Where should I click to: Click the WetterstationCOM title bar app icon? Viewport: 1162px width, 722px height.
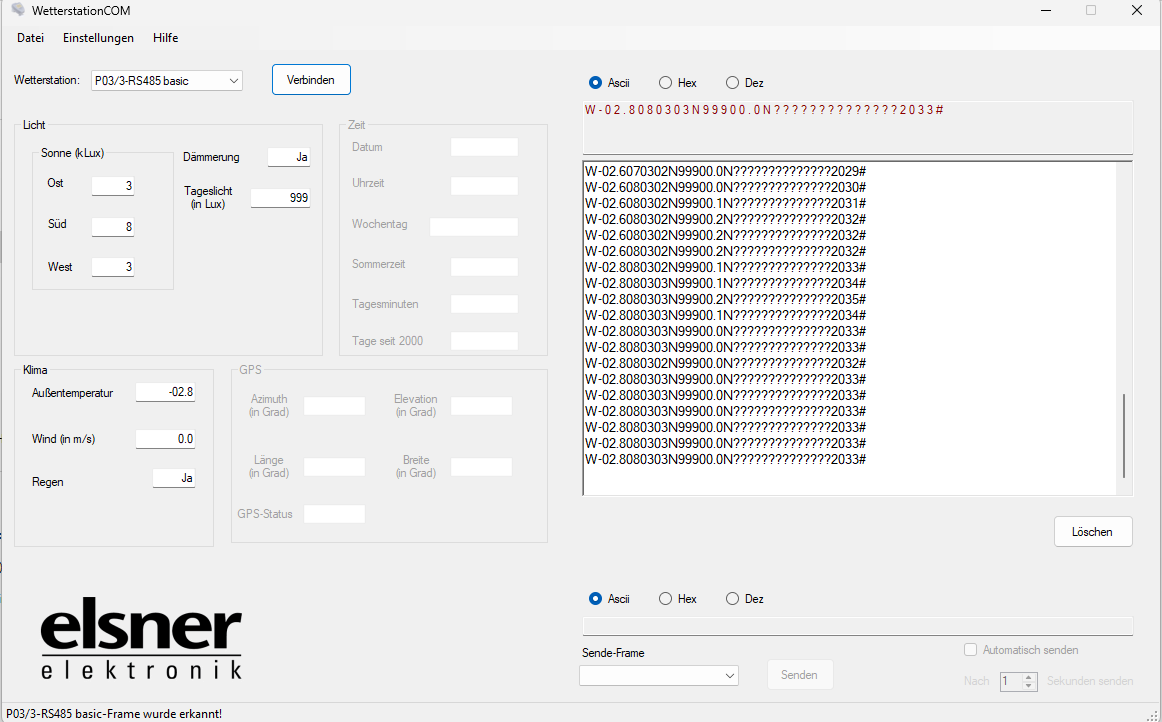click(17, 10)
